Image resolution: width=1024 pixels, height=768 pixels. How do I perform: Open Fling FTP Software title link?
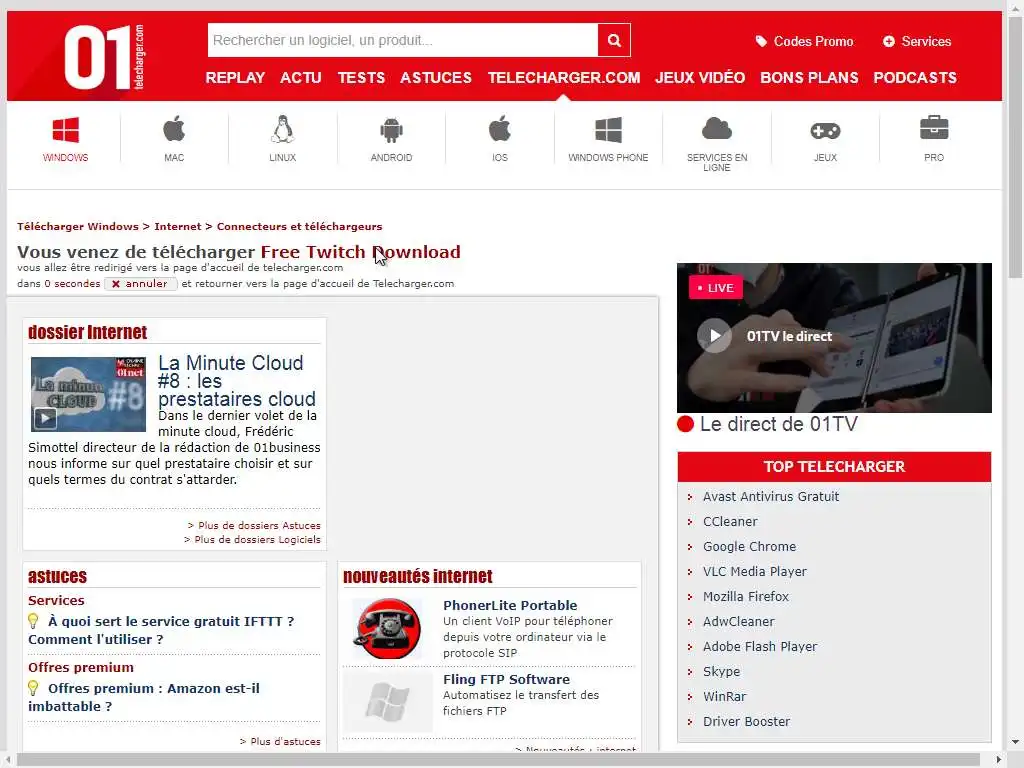506,679
